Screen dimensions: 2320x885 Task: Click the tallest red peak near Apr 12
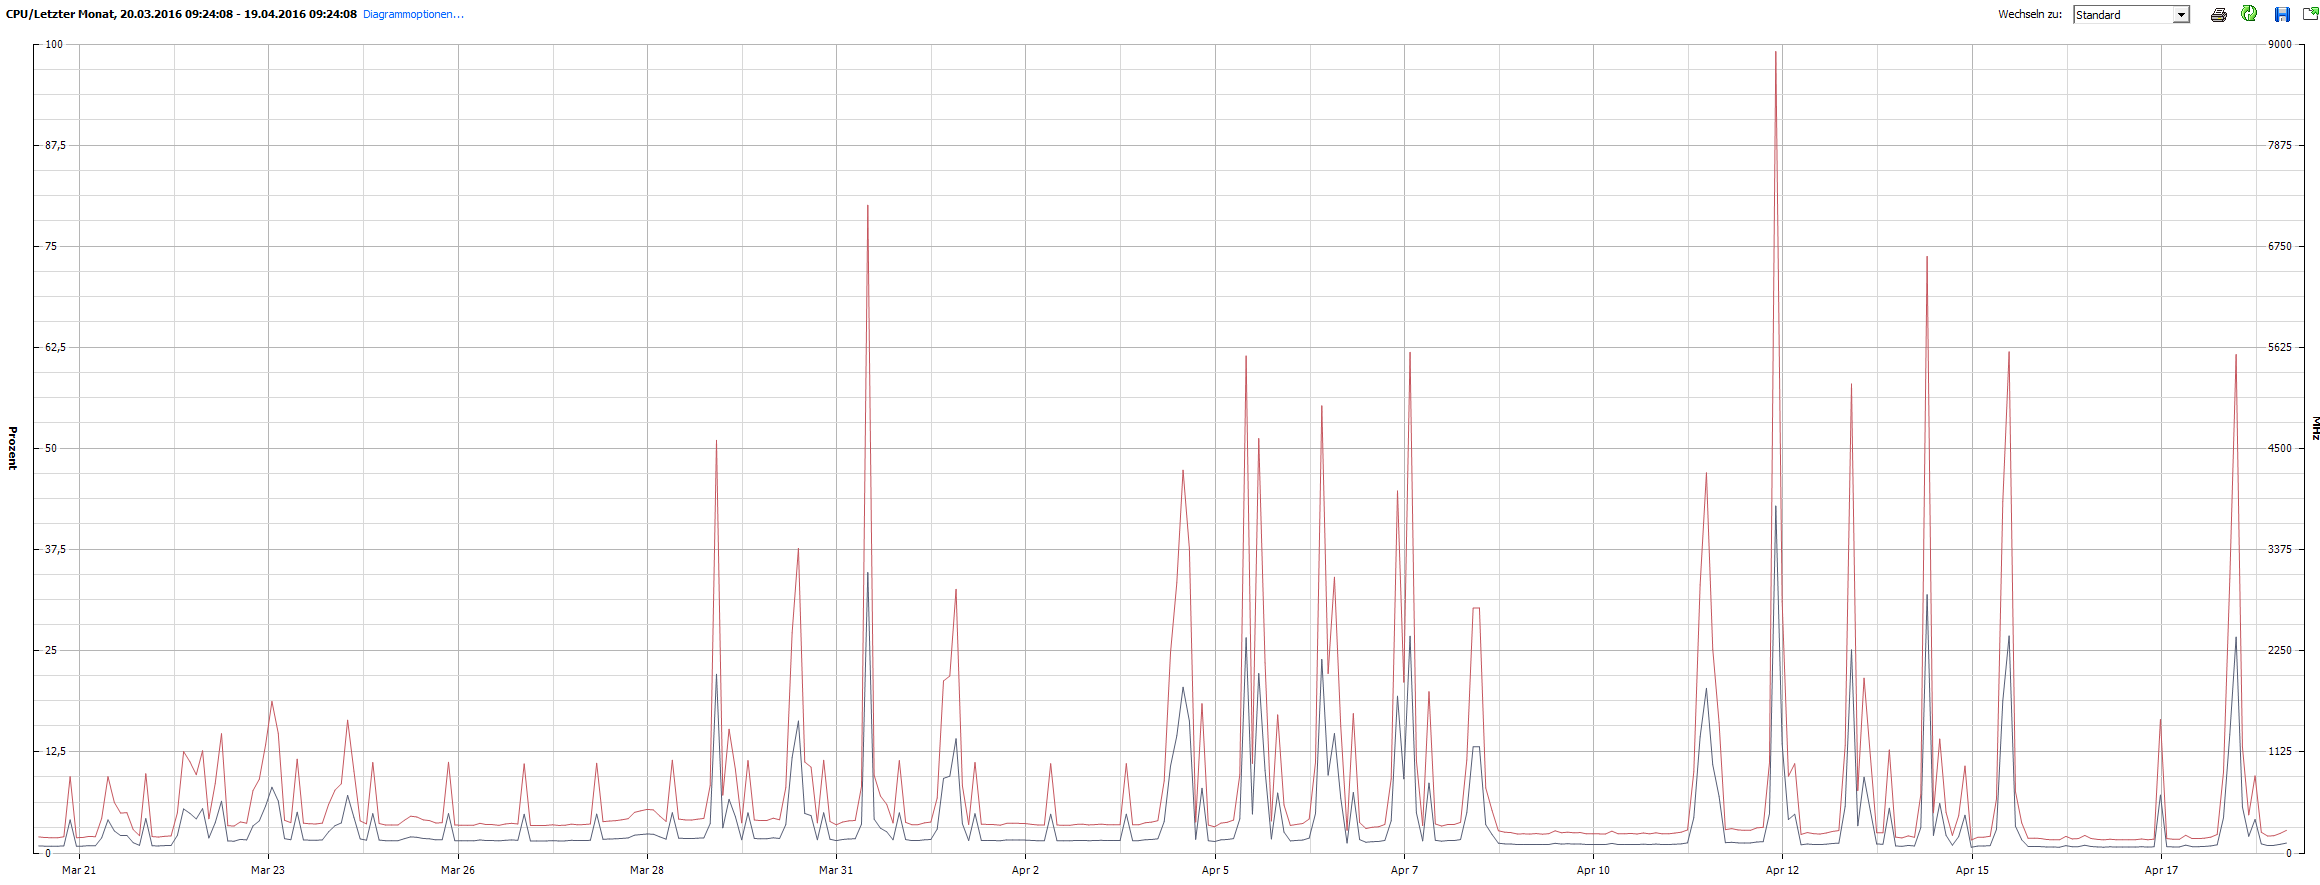coord(1775,52)
